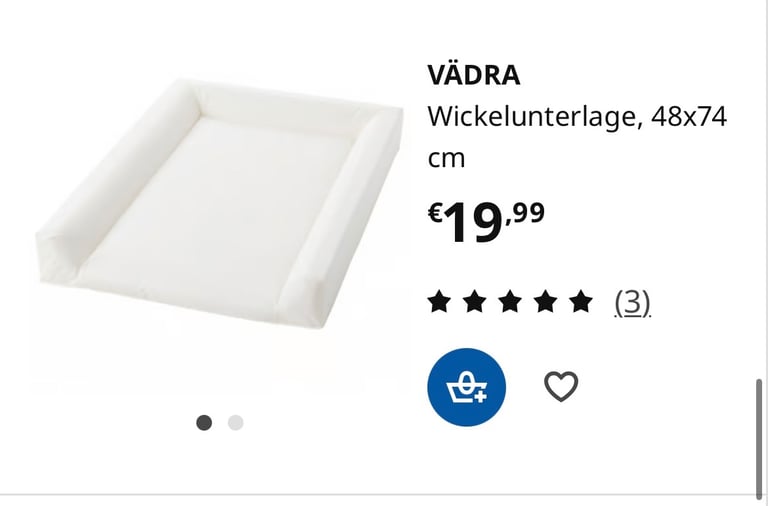
Task: Add VÄDRA to the shopping basket
Action: (x=466, y=387)
